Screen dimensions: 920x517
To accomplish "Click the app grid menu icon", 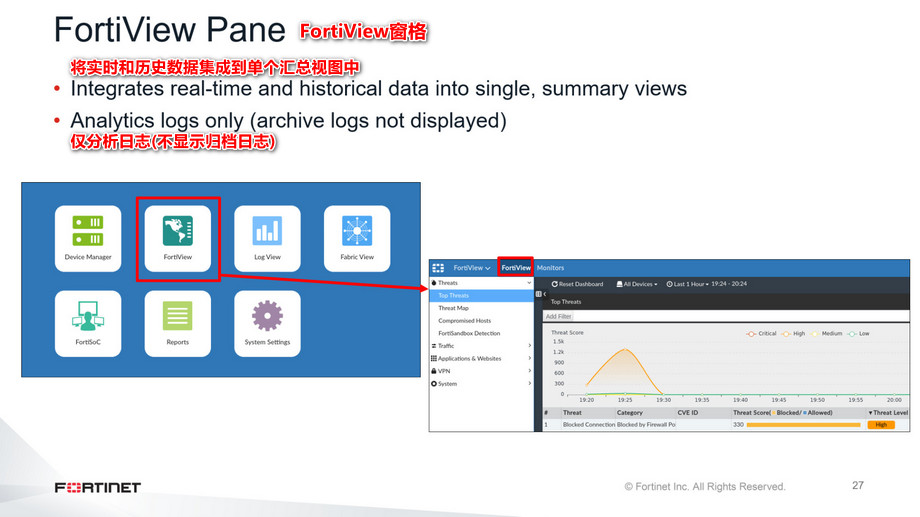I will point(438,268).
